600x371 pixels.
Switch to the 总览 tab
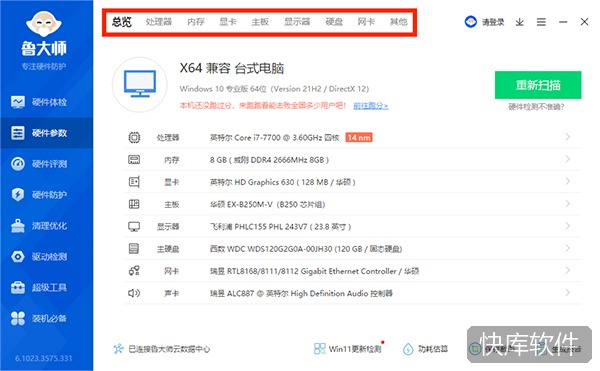pyautogui.click(x=122, y=22)
